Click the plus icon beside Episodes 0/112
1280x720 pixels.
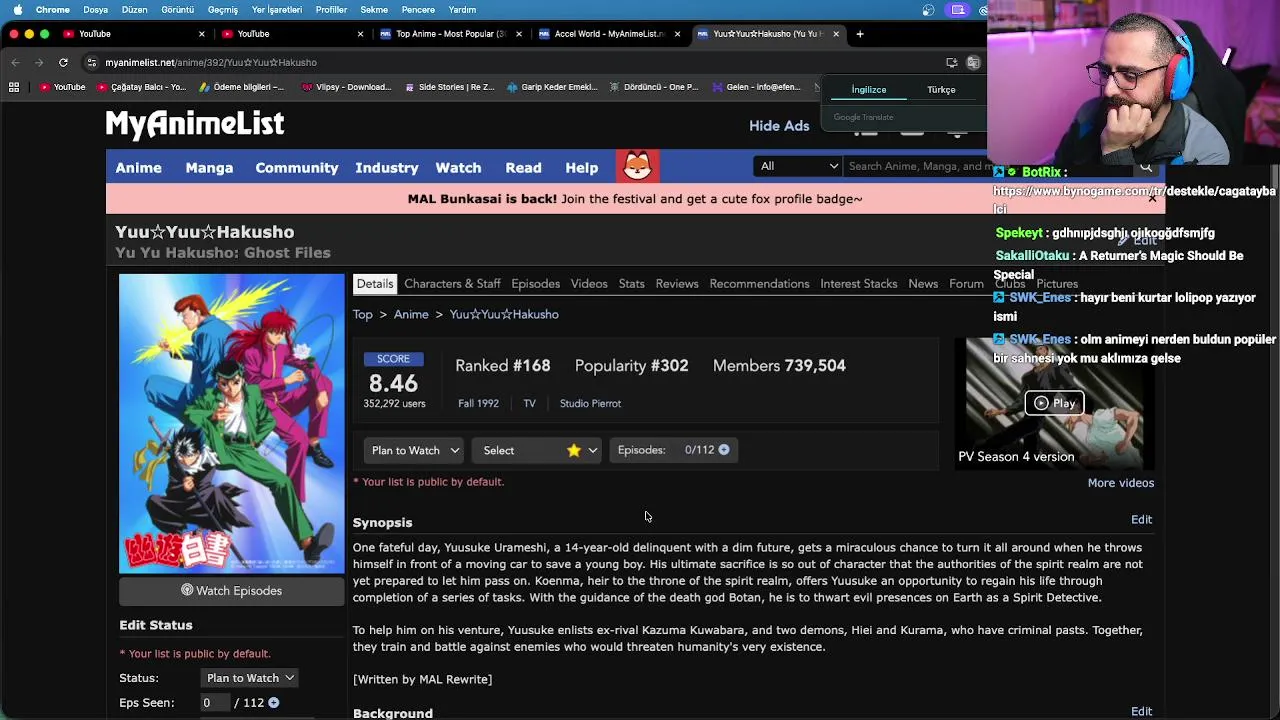pyautogui.click(x=724, y=450)
